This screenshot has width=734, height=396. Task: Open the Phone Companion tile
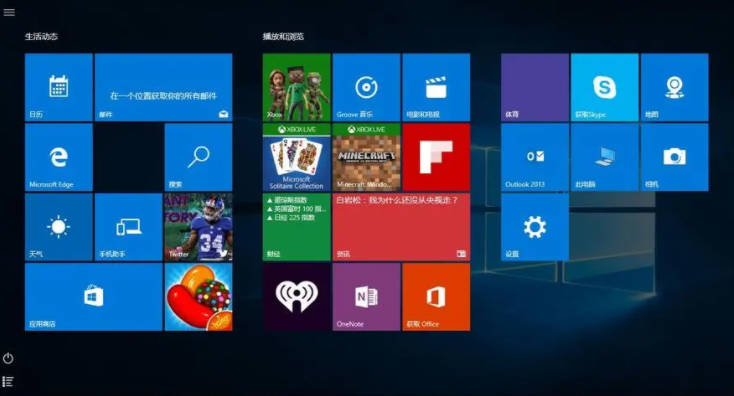click(x=128, y=227)
